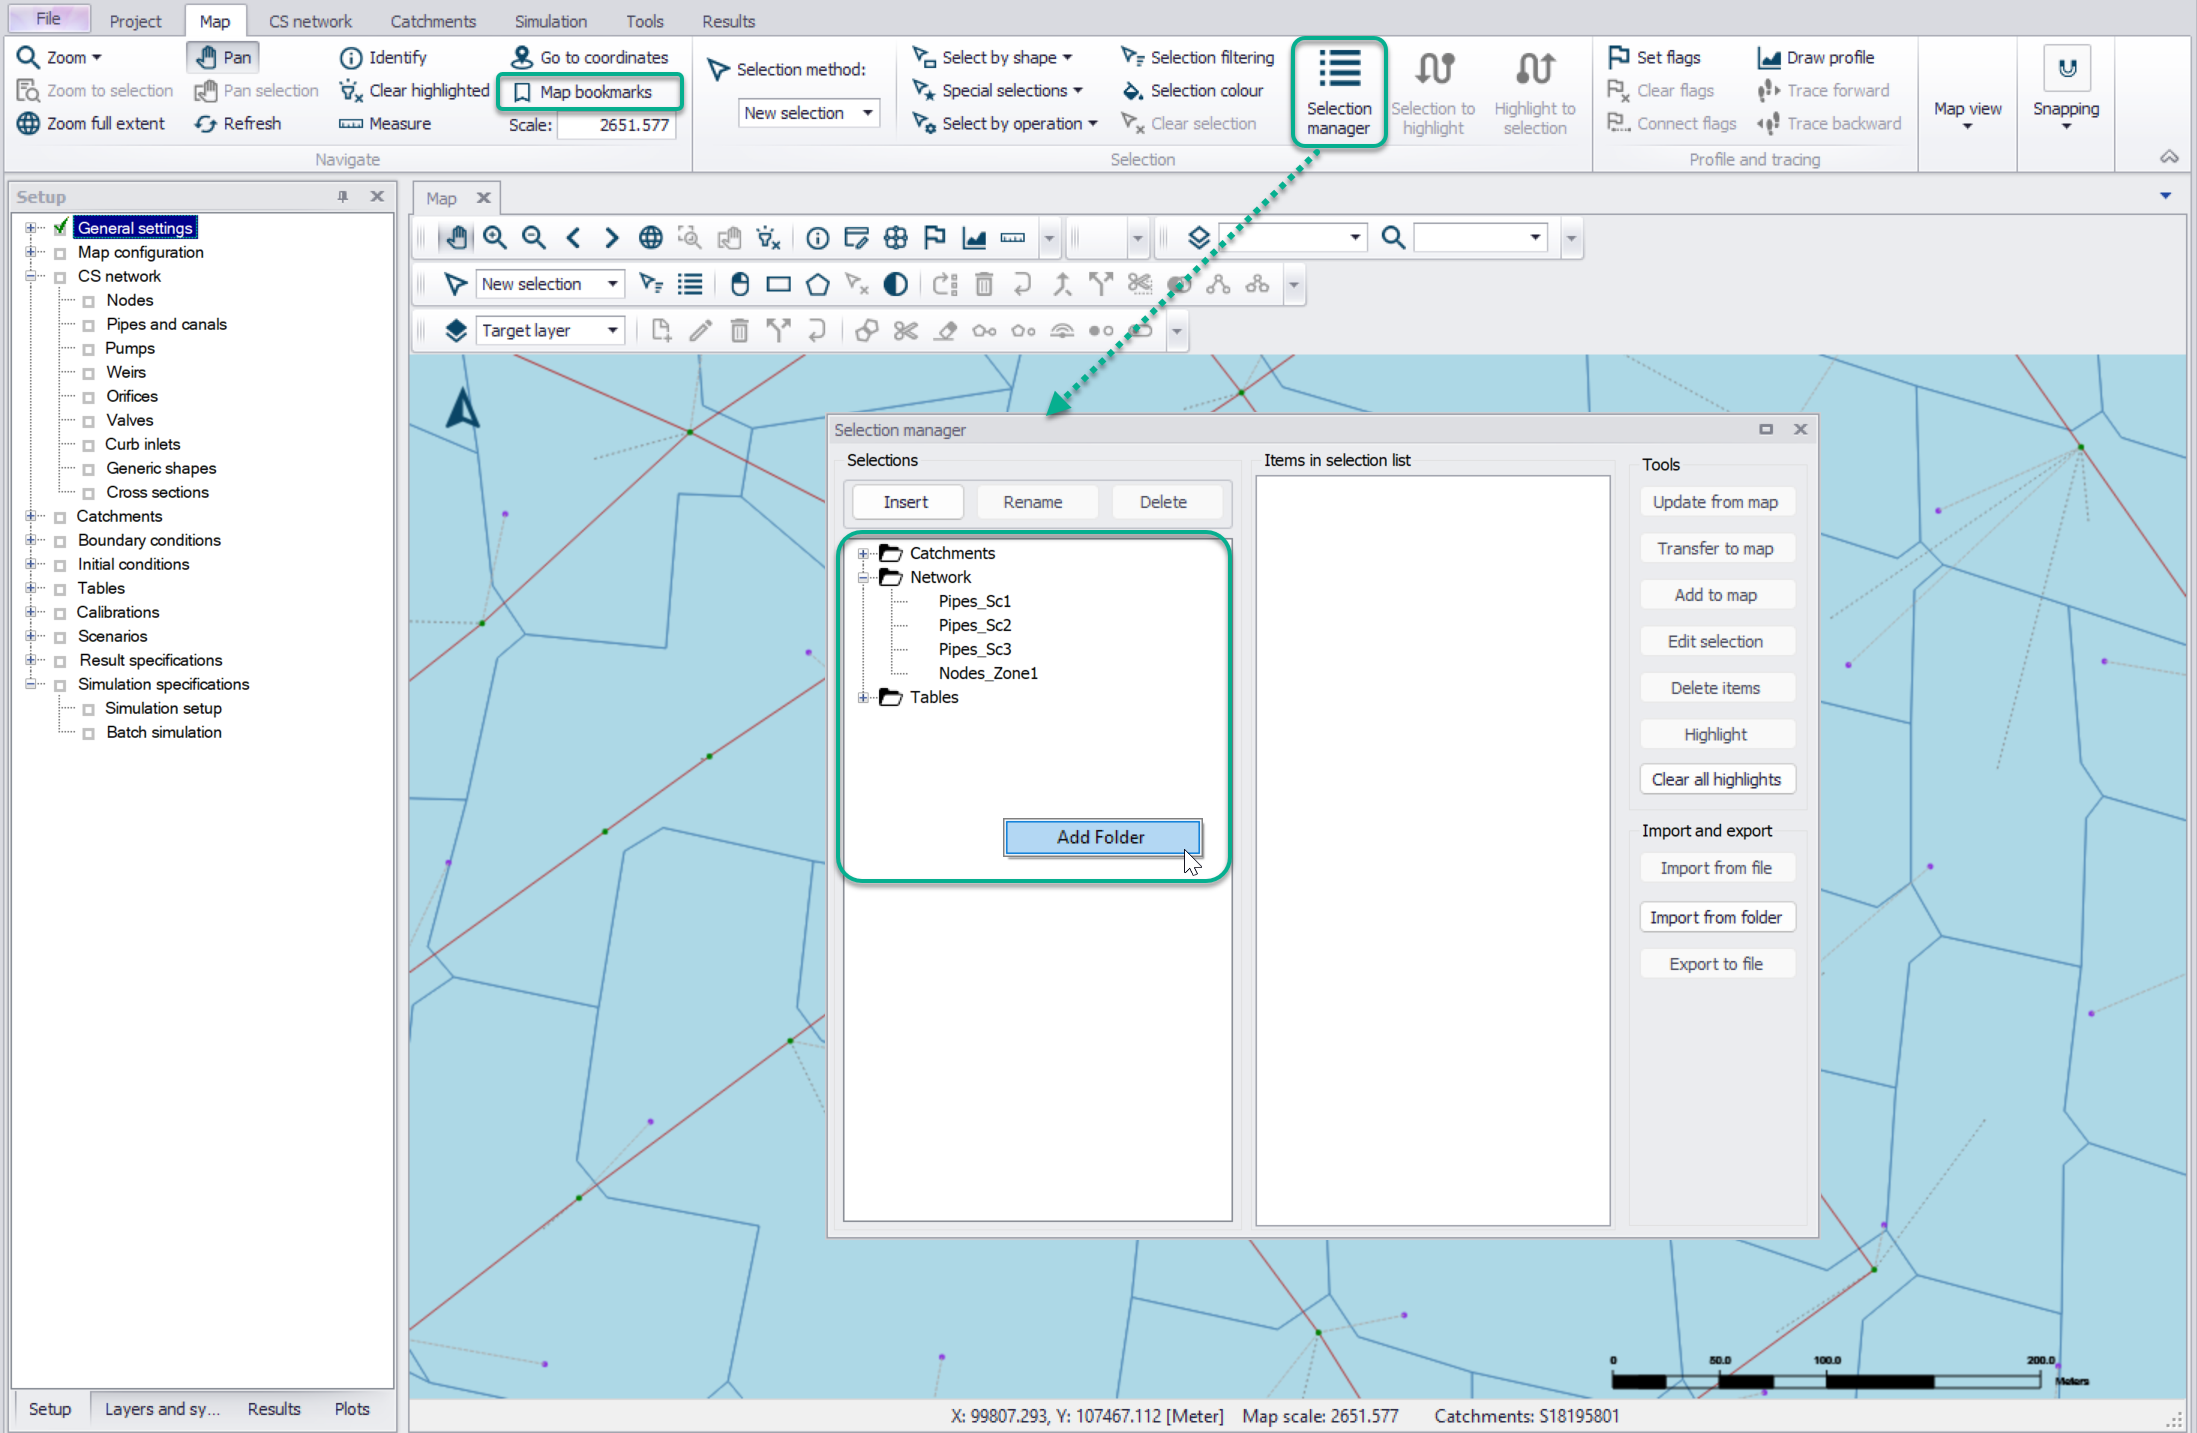Click Go to coordinates
Viewport: 2197px width, 1433px height.
coord(590,58)
